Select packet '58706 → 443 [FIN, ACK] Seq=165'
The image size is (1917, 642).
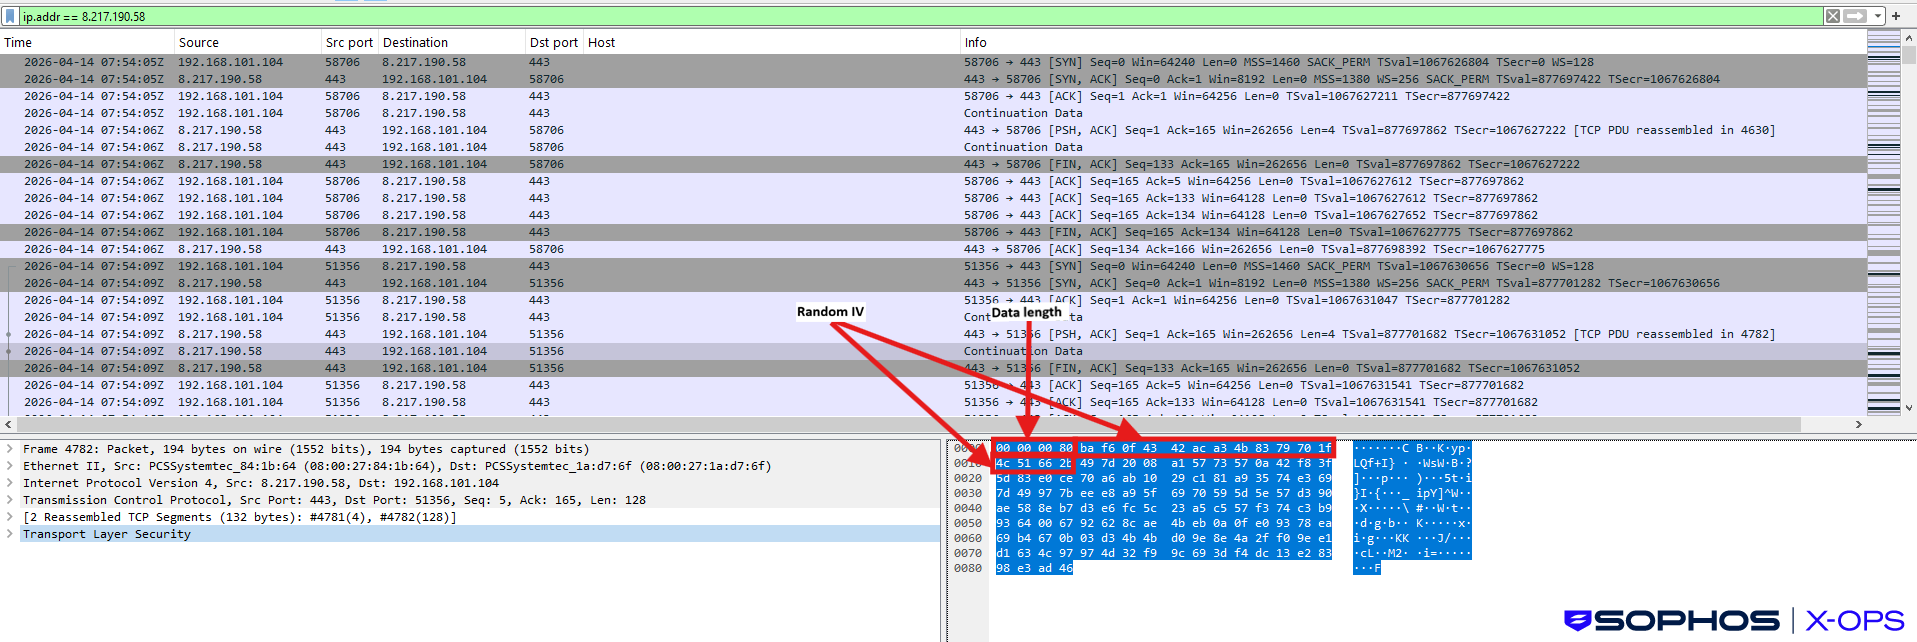tap(932, 232)
